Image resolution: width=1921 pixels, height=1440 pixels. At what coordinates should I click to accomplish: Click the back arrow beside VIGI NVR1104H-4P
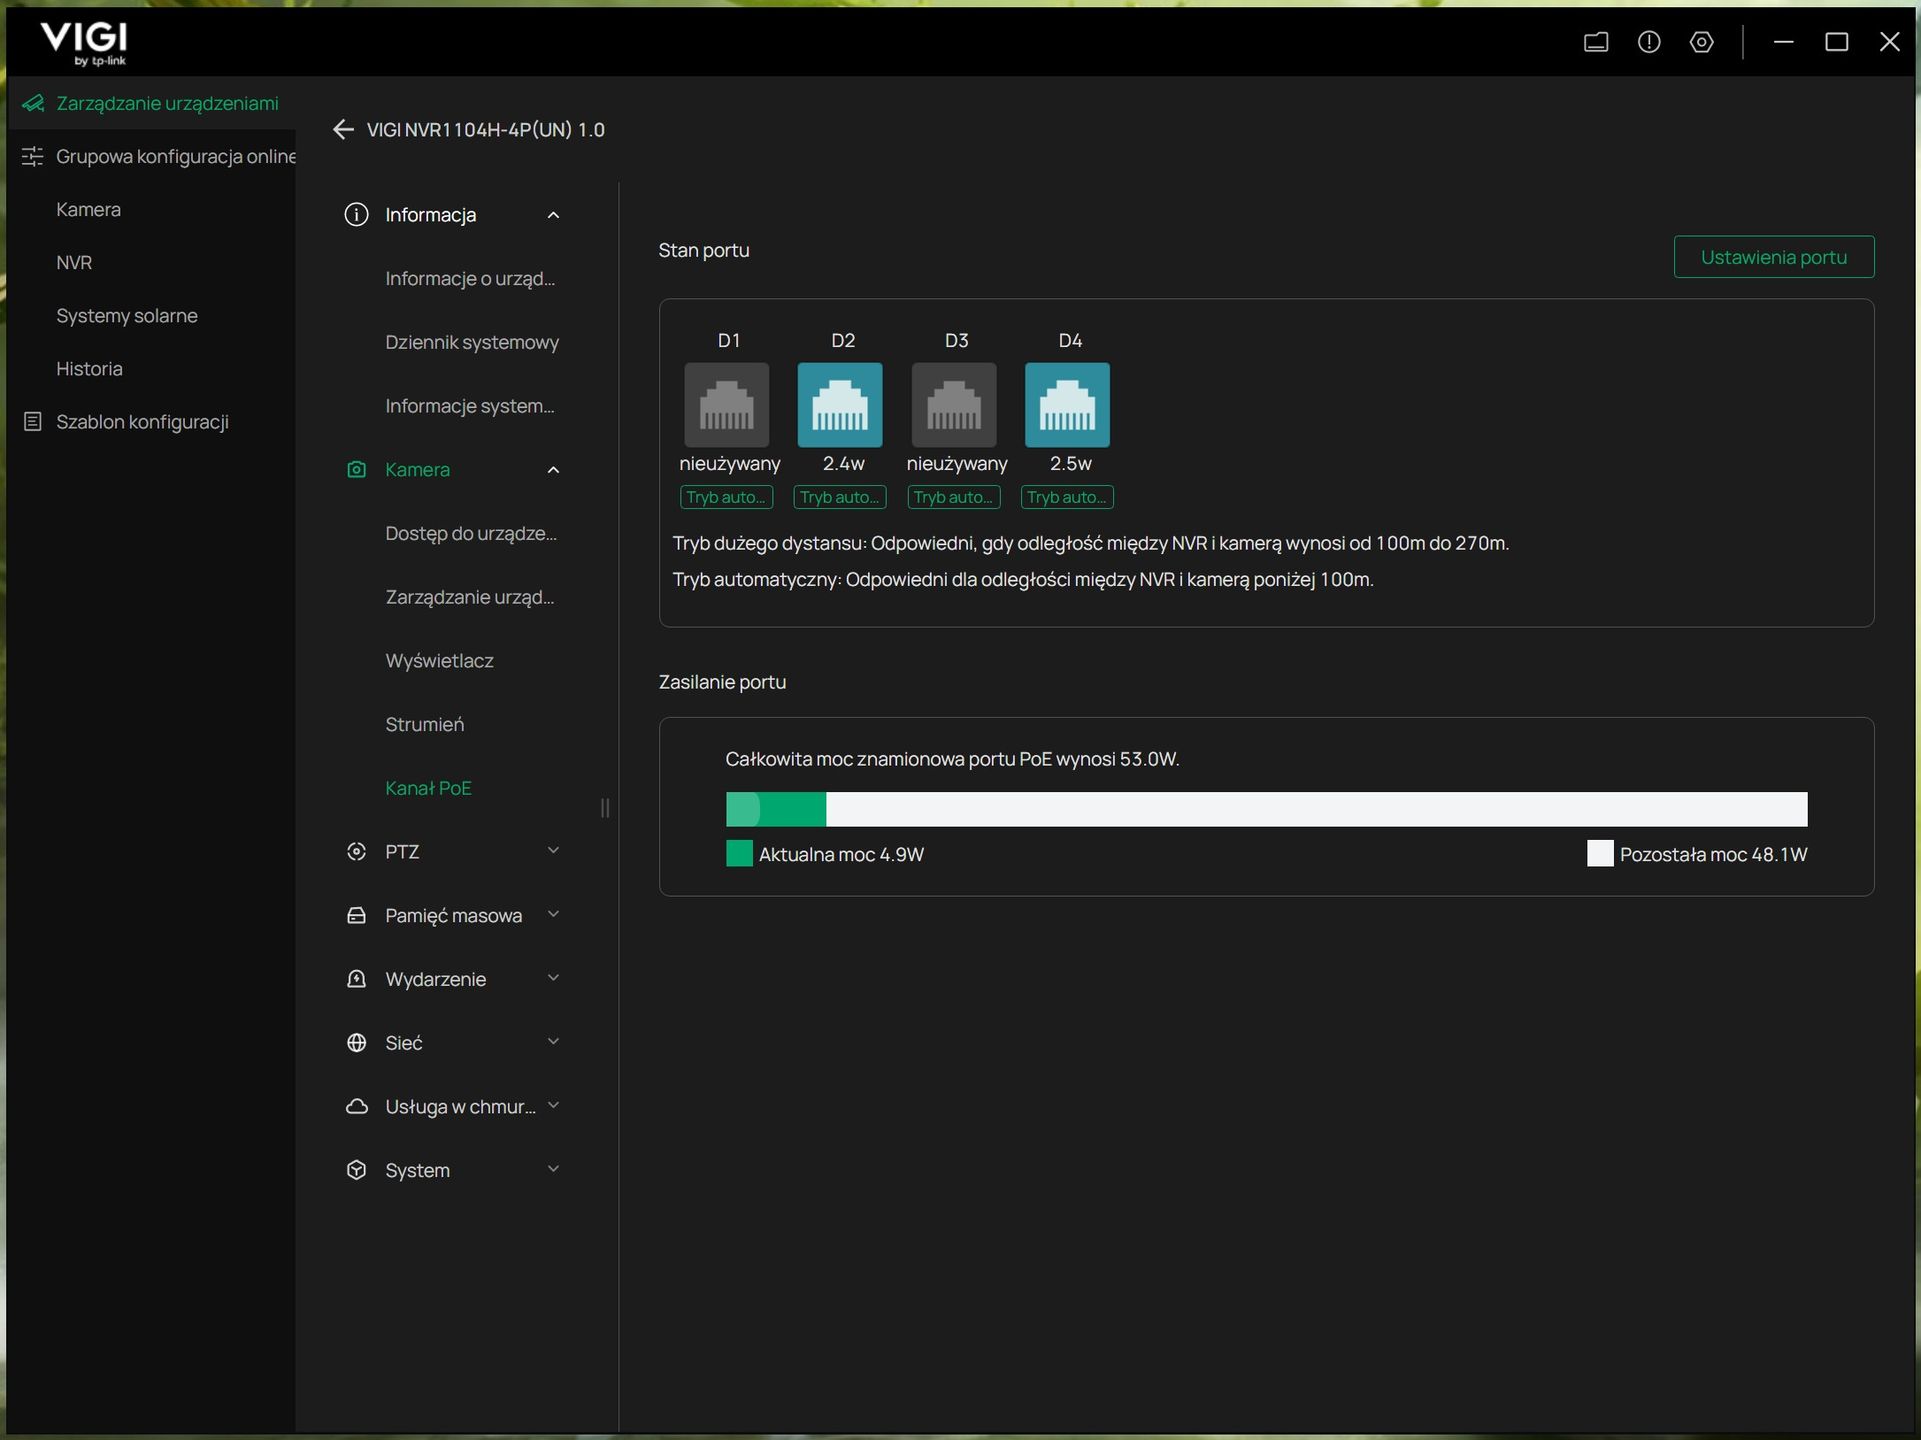(343, 130)
